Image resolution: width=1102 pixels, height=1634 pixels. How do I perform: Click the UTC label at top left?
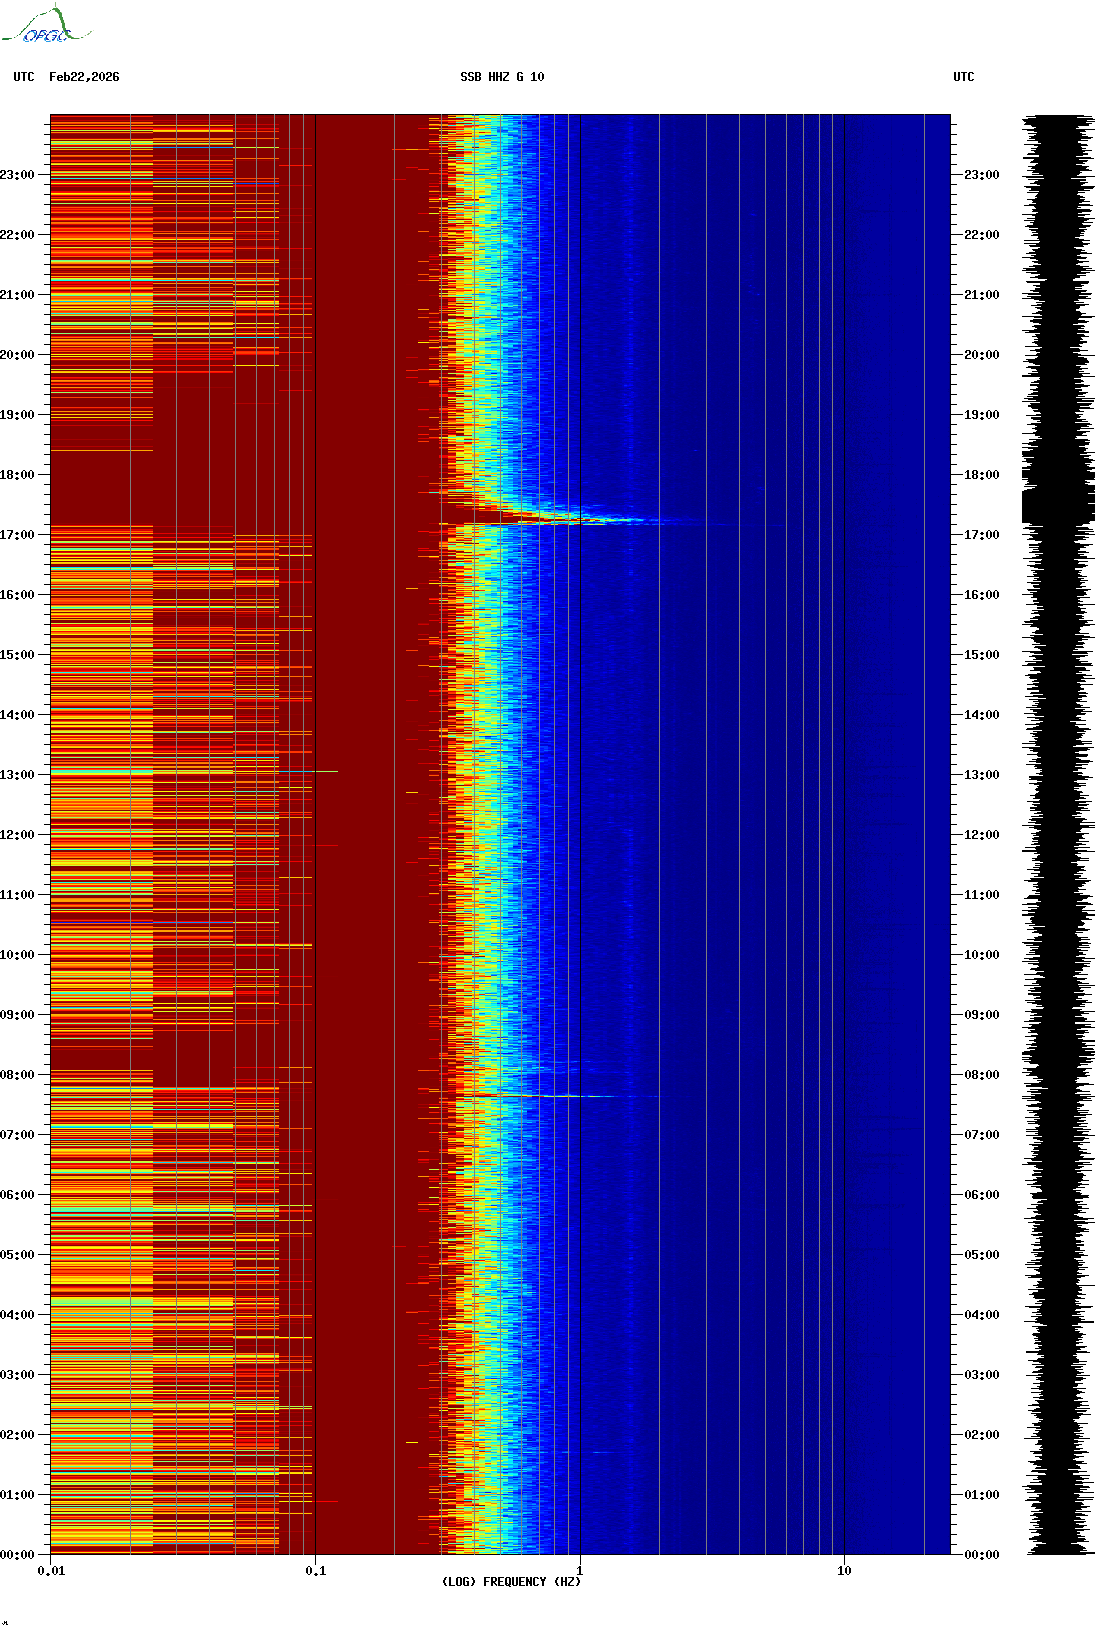coord(24,77)
